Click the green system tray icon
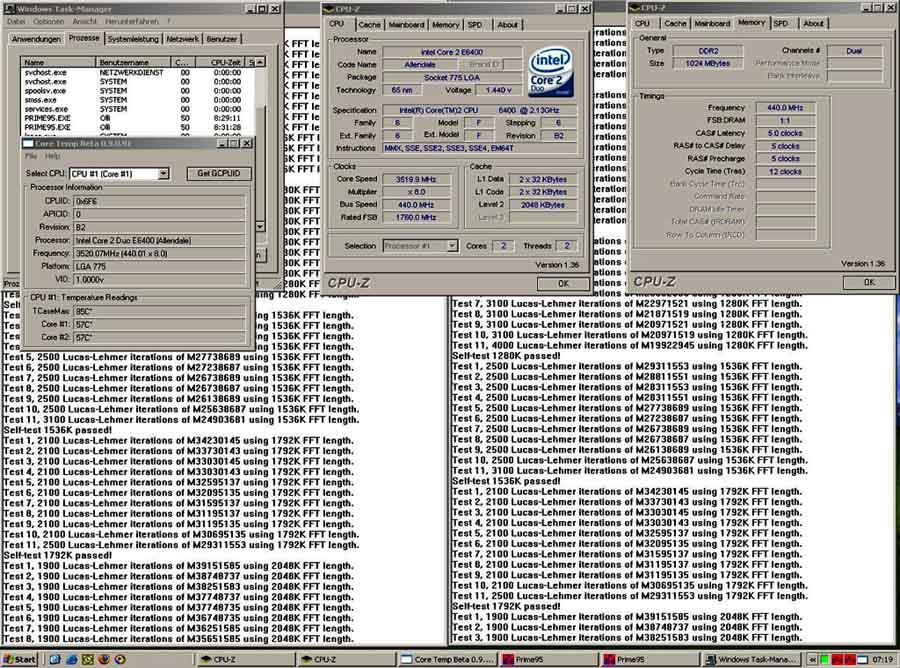The width and height of the screenshot is (900, 668). click(825, 659)
